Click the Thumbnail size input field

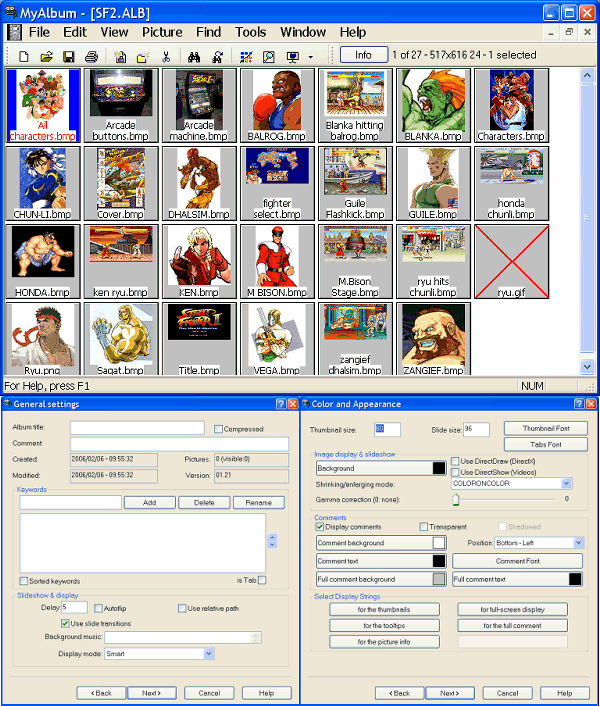(x=387, y=429)
